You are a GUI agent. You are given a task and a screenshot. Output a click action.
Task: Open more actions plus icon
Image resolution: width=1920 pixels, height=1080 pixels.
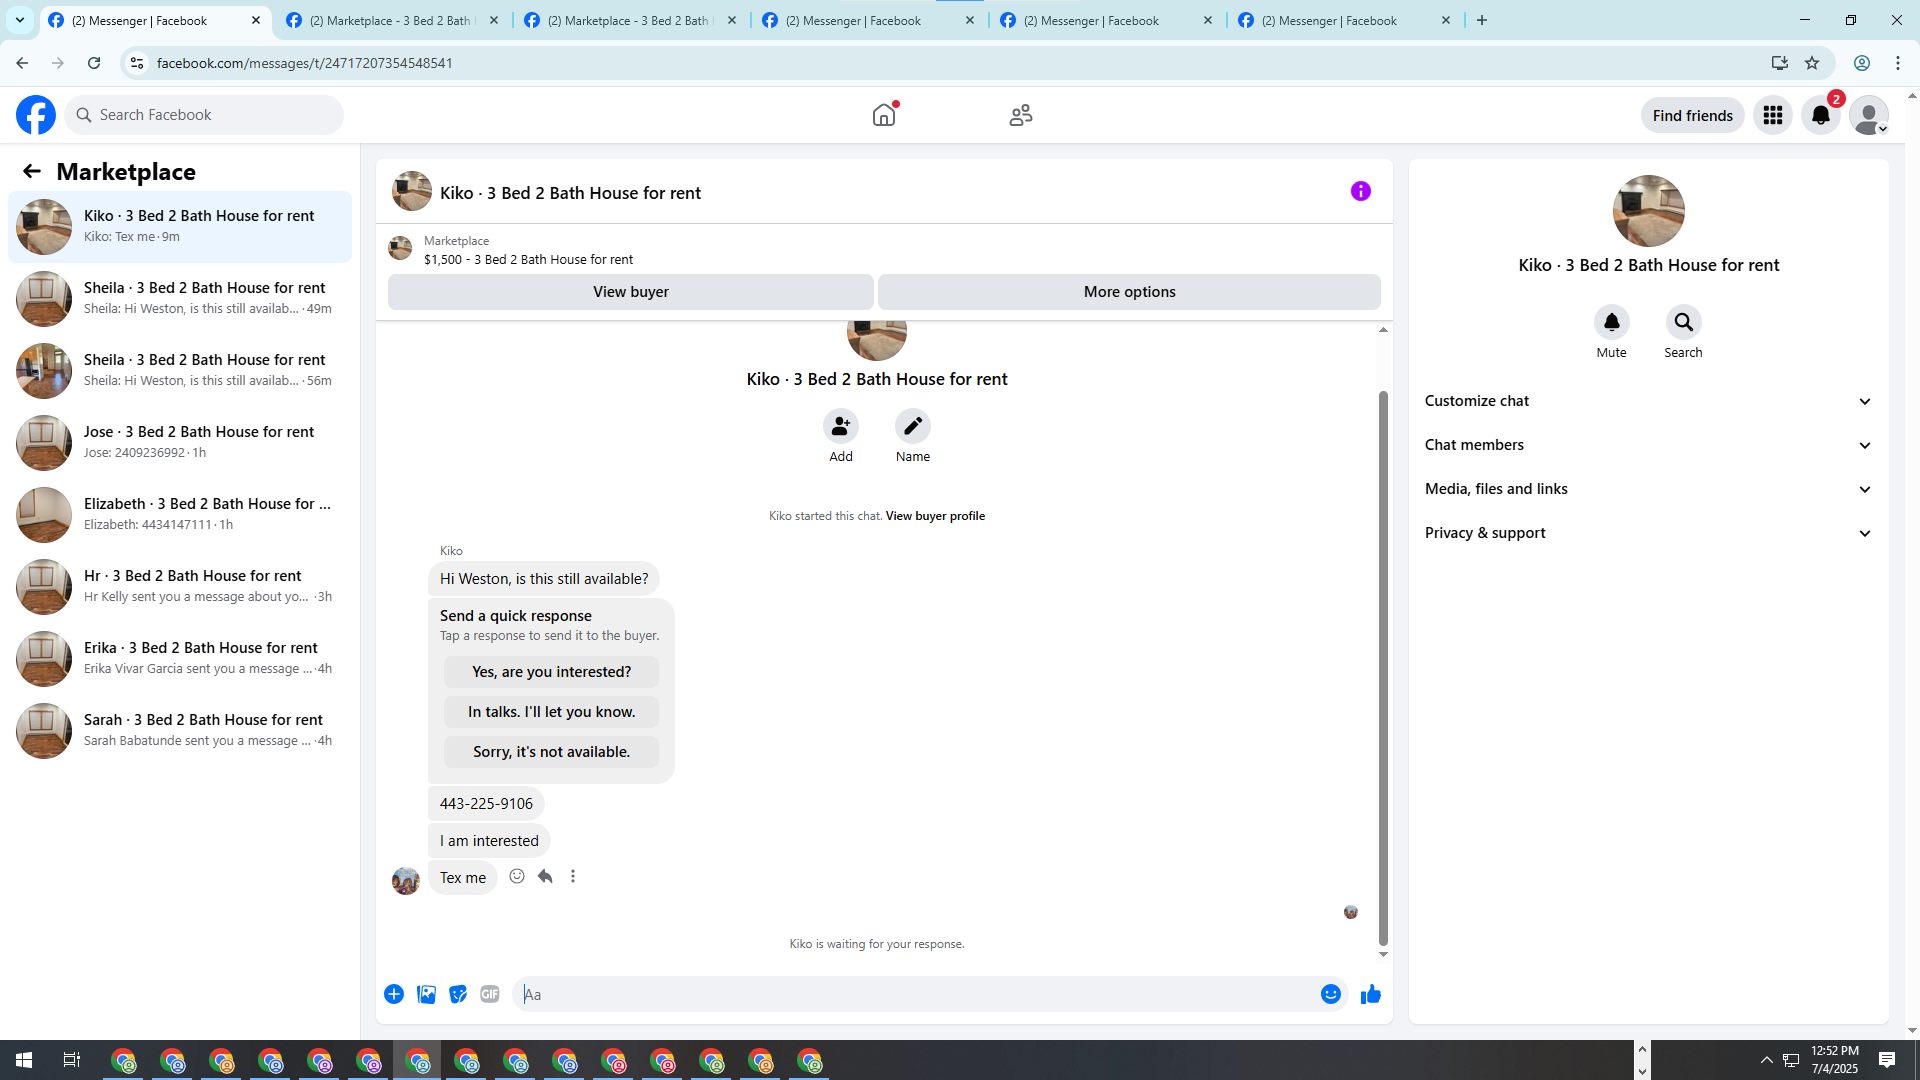(394, 994)
